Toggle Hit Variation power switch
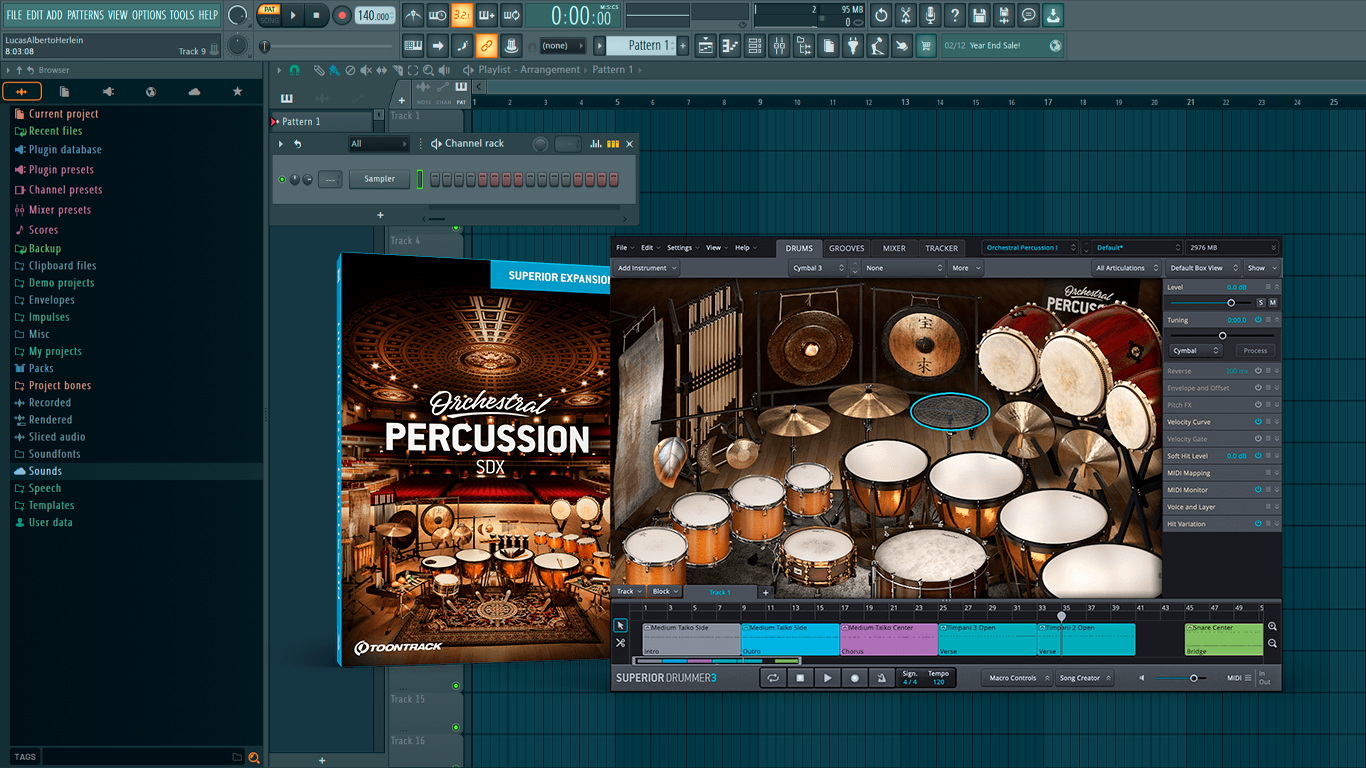This screenshot has height=768, width=1366. 1258,524
